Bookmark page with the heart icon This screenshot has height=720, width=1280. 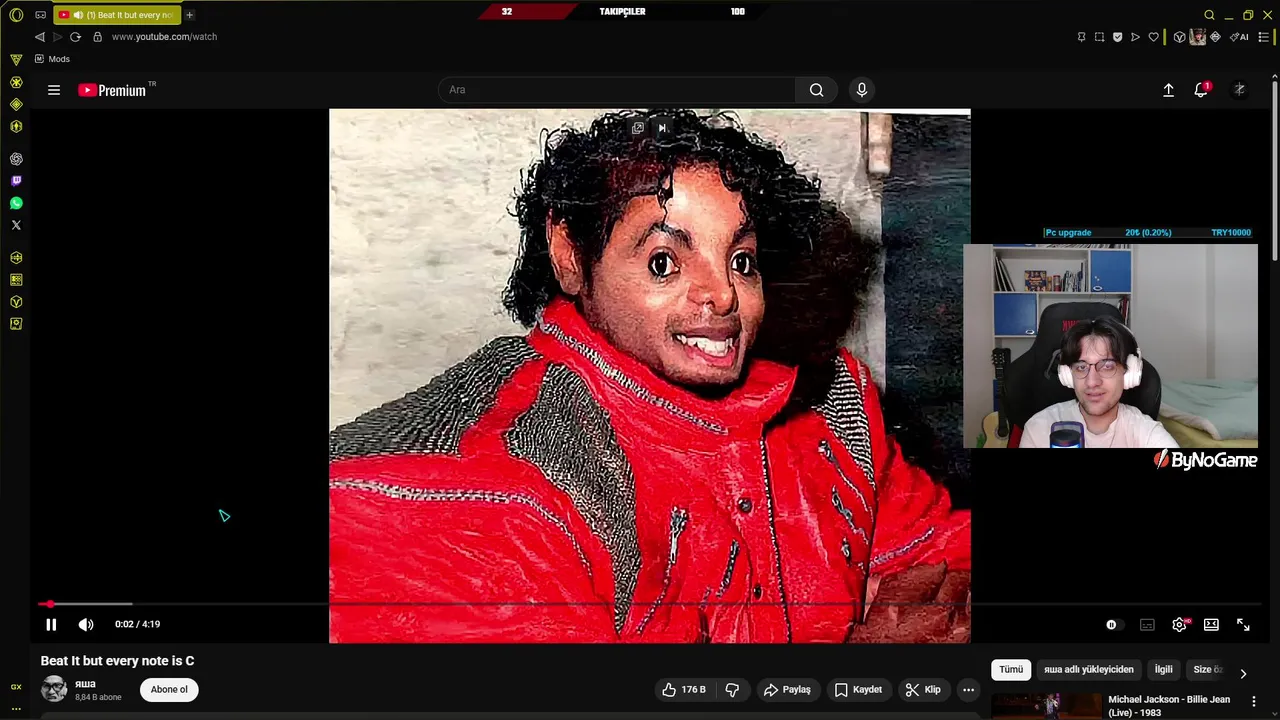[x=1153, y=37]
